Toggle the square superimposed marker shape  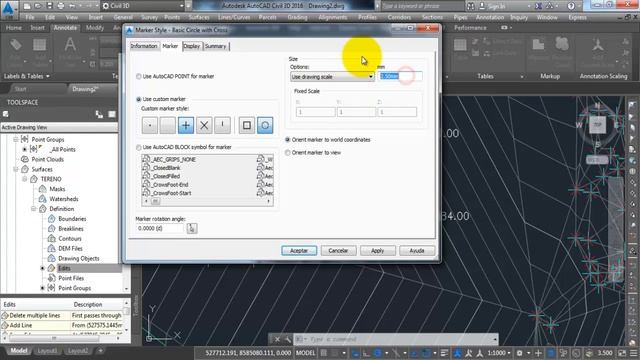[x=247, y=125]
